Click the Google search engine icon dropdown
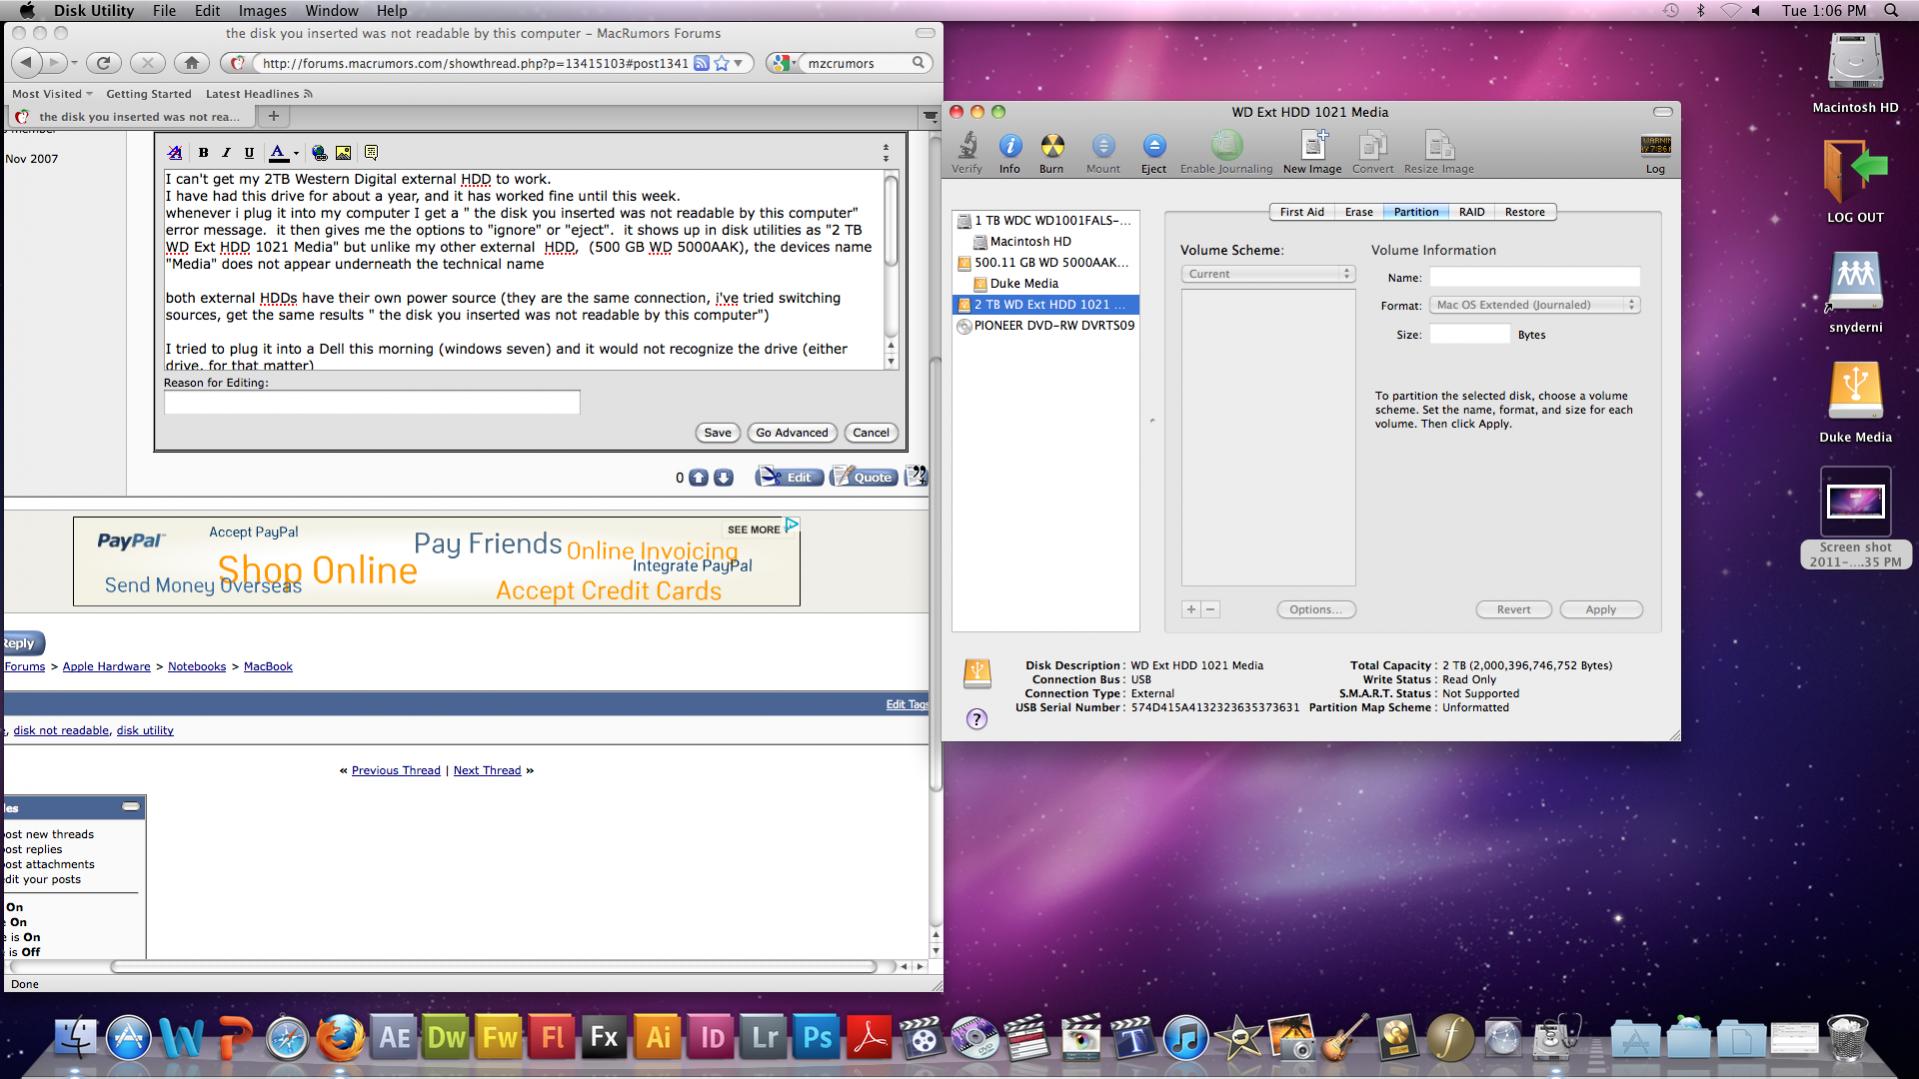 click(x=785, y=63)
